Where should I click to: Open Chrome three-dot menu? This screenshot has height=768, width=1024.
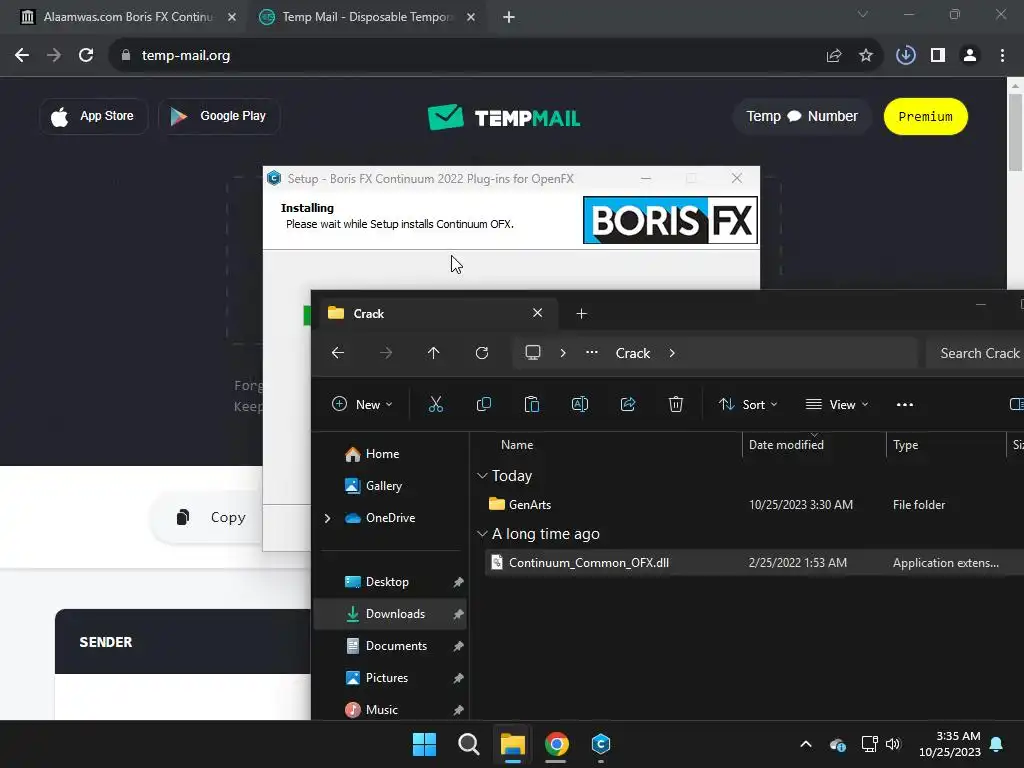(x=1002, y=56)
